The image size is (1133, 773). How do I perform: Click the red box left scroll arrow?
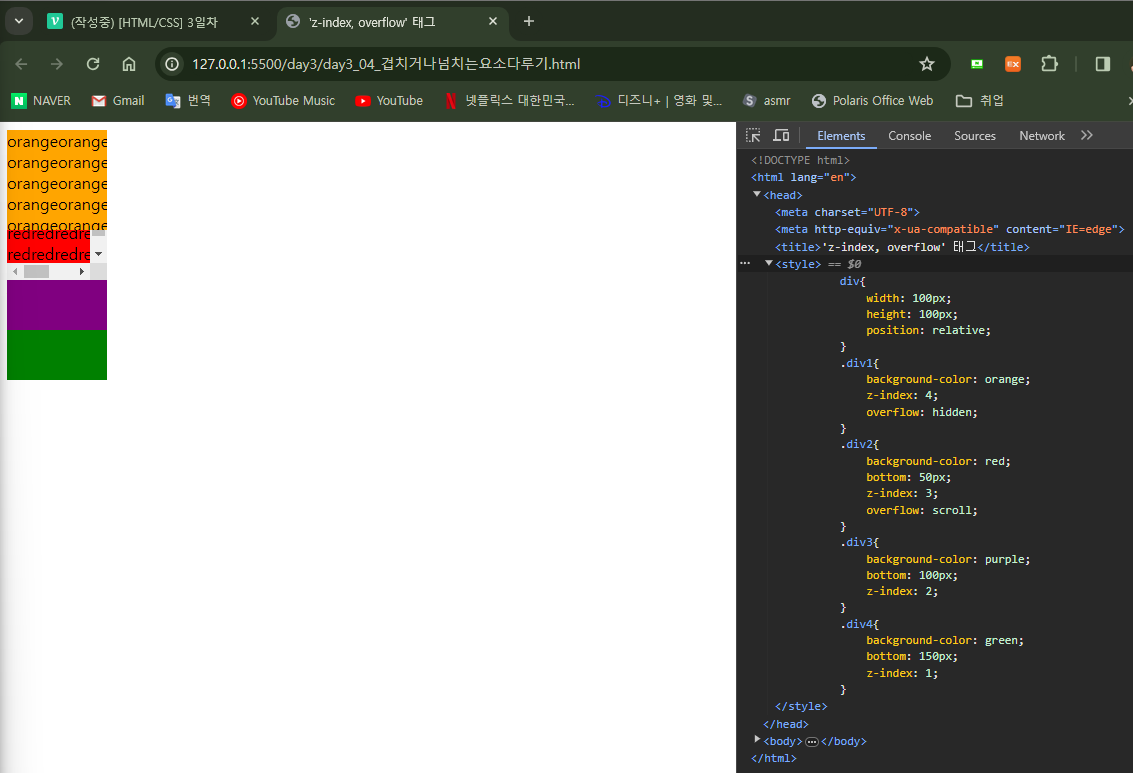(x=15, y=272)
